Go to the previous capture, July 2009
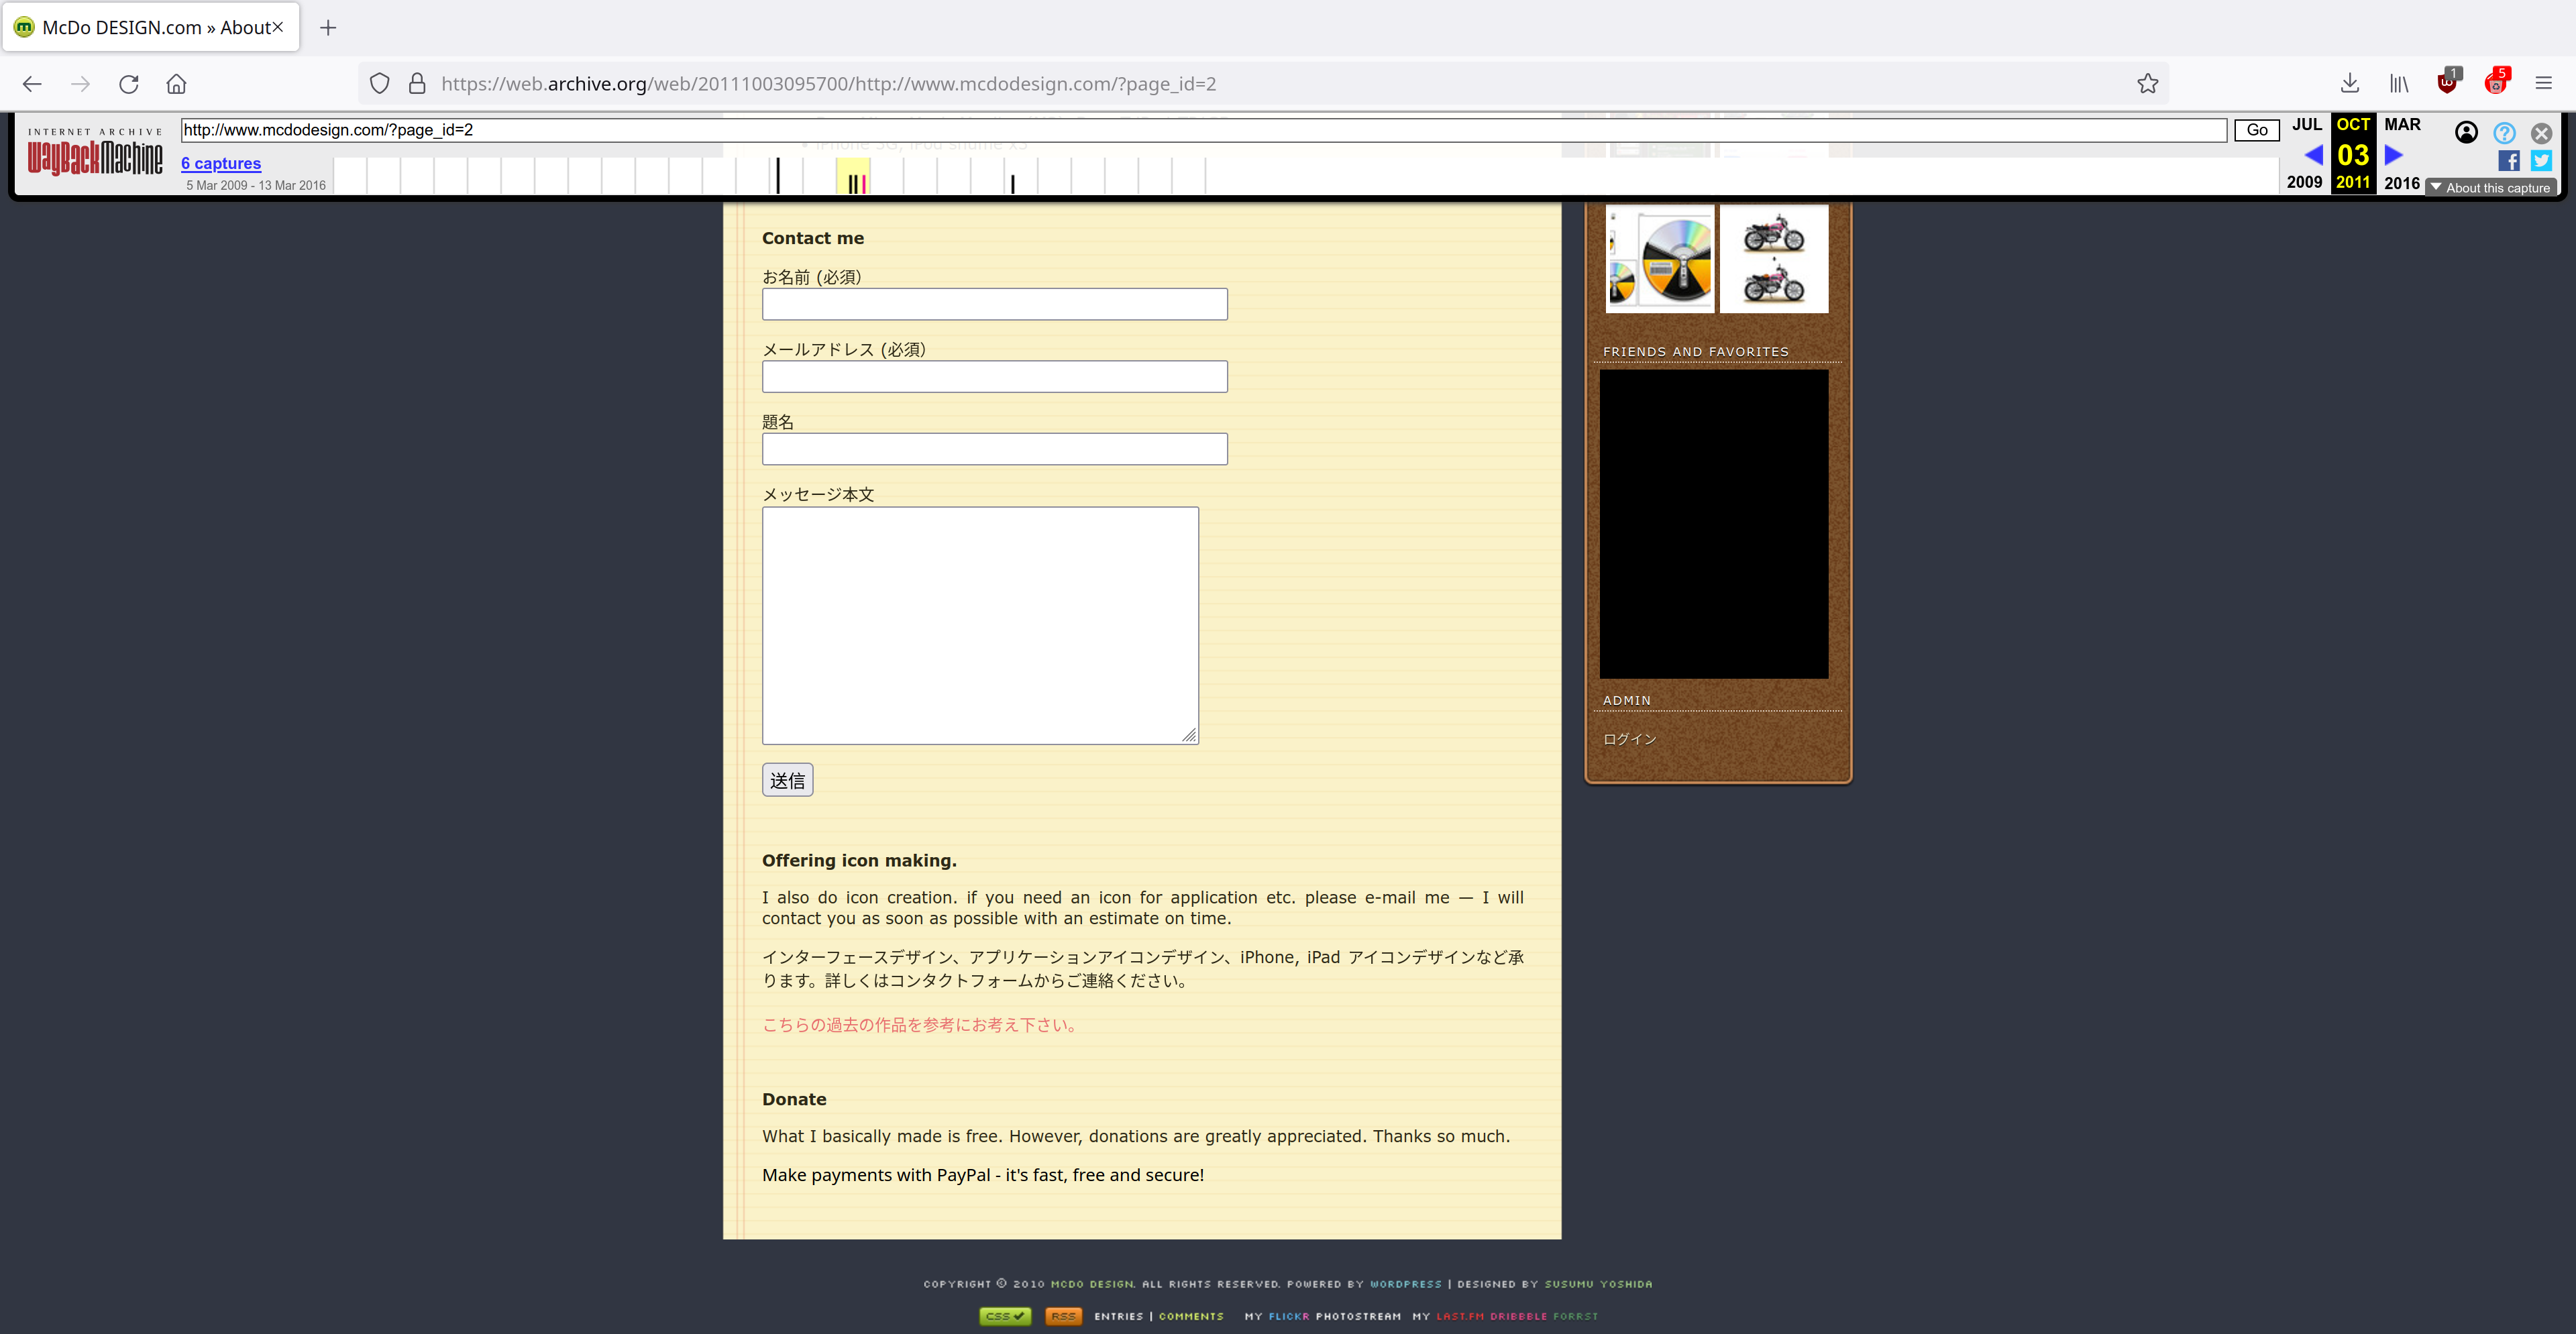2576x1334 pixels. tap(2313, 155)
